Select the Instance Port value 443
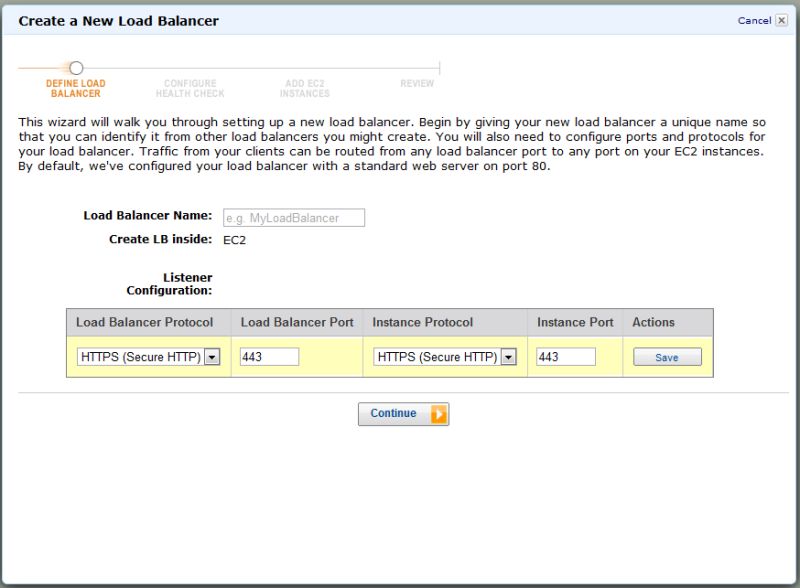This screenshot has height=588, width=800. click(x=565, y=357)
